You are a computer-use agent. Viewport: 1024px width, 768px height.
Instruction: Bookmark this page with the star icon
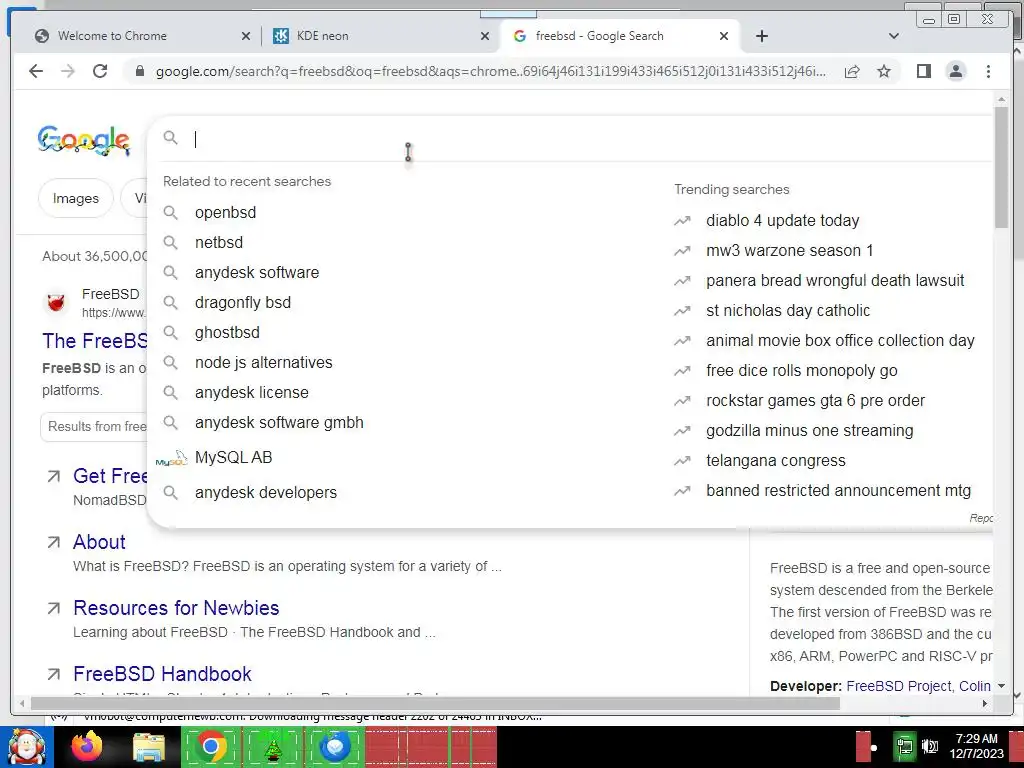[884, 71]
